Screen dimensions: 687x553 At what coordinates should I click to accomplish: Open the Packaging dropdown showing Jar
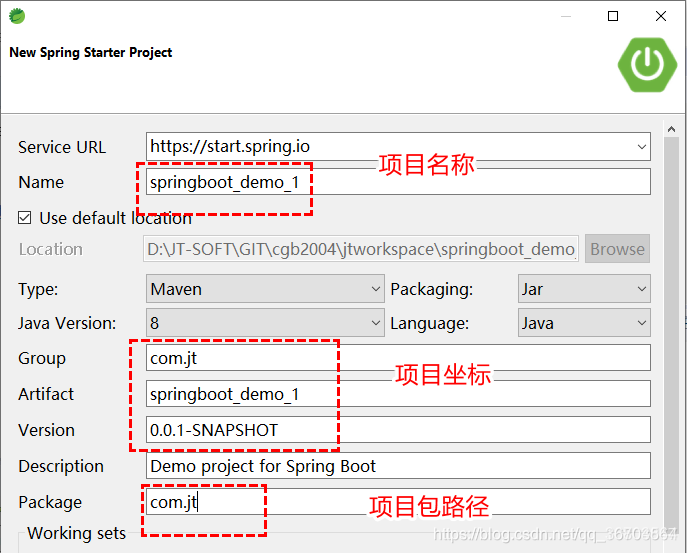[584, 289]
